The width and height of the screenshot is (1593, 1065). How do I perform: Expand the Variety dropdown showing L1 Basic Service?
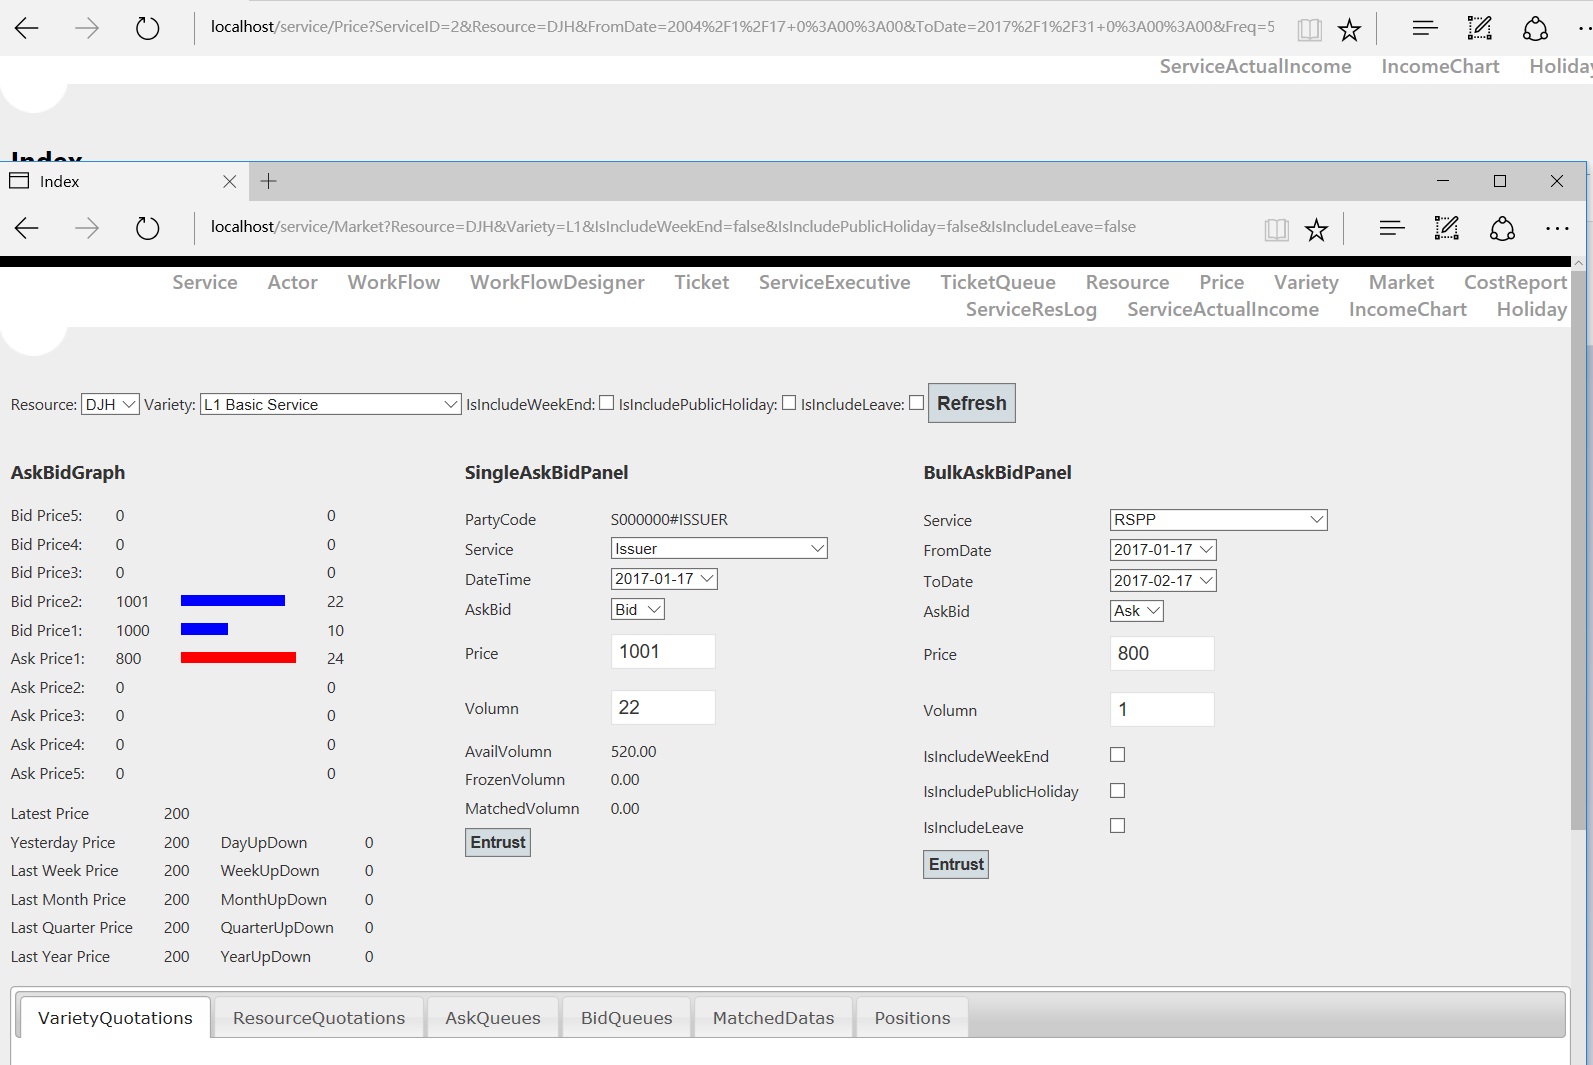pos(330,404)
